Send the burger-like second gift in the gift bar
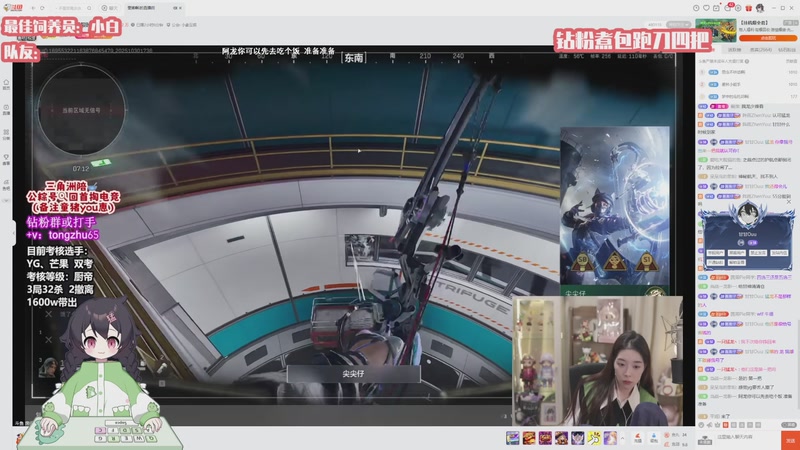Image resolution: width=800 pixels, height=450 pixels. [529, 438]
